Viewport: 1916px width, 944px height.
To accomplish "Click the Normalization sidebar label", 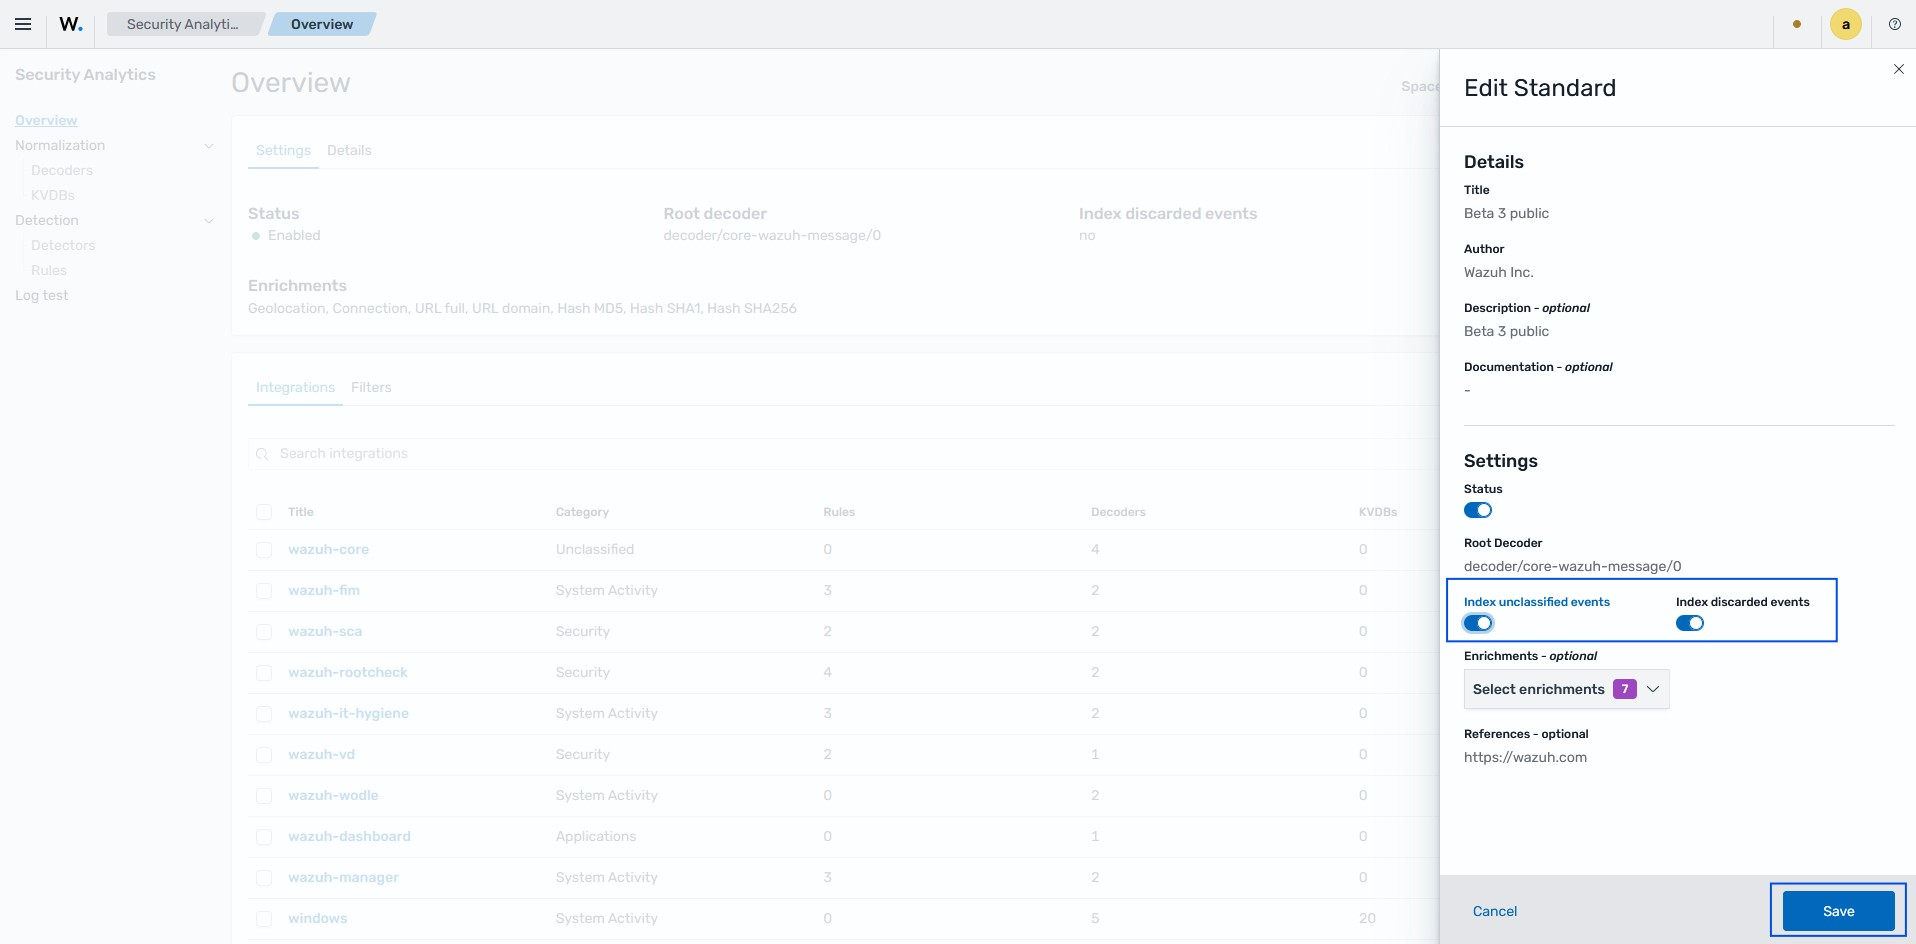I will click(60, 146).
